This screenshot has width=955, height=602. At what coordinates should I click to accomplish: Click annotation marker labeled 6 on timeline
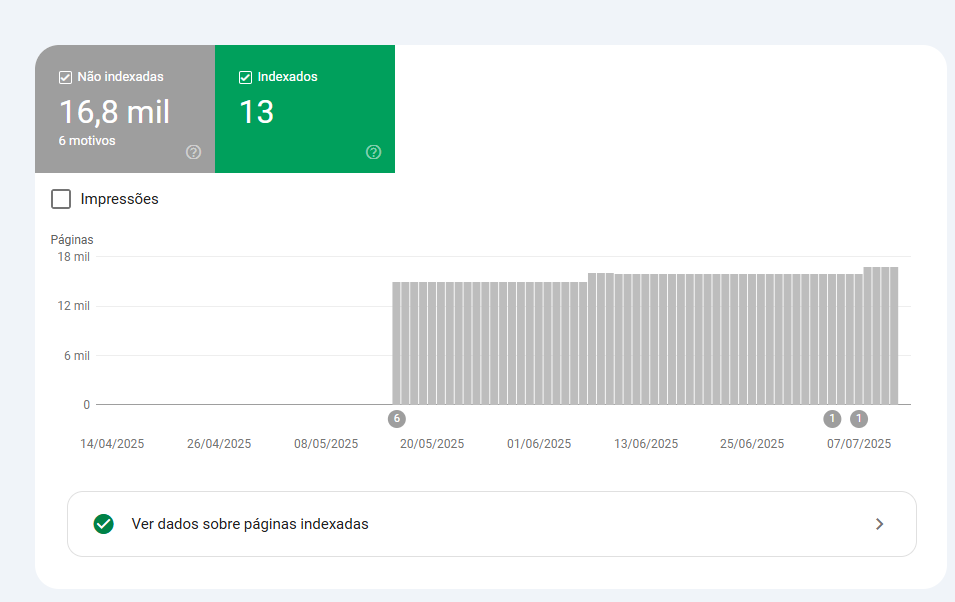(397, 418)
